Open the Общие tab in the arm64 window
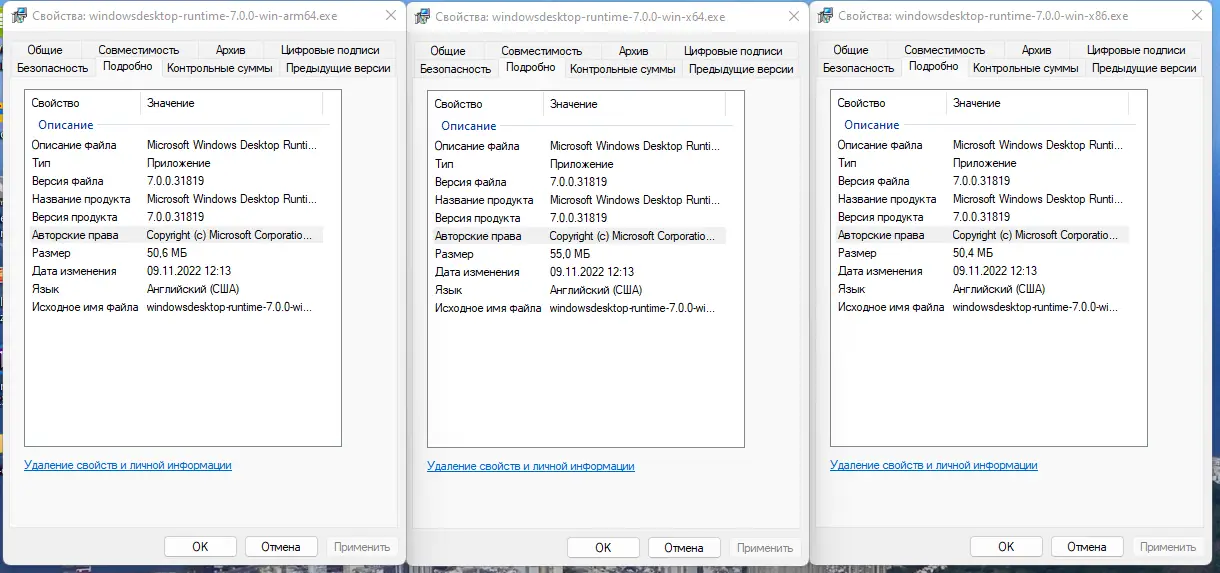This screenshot has width=1220, height=573. coord(45,50)
